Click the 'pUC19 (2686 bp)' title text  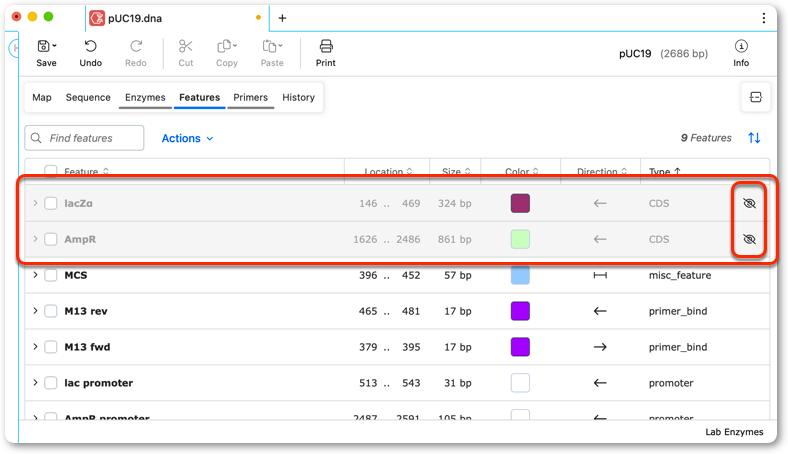(663, 54)
